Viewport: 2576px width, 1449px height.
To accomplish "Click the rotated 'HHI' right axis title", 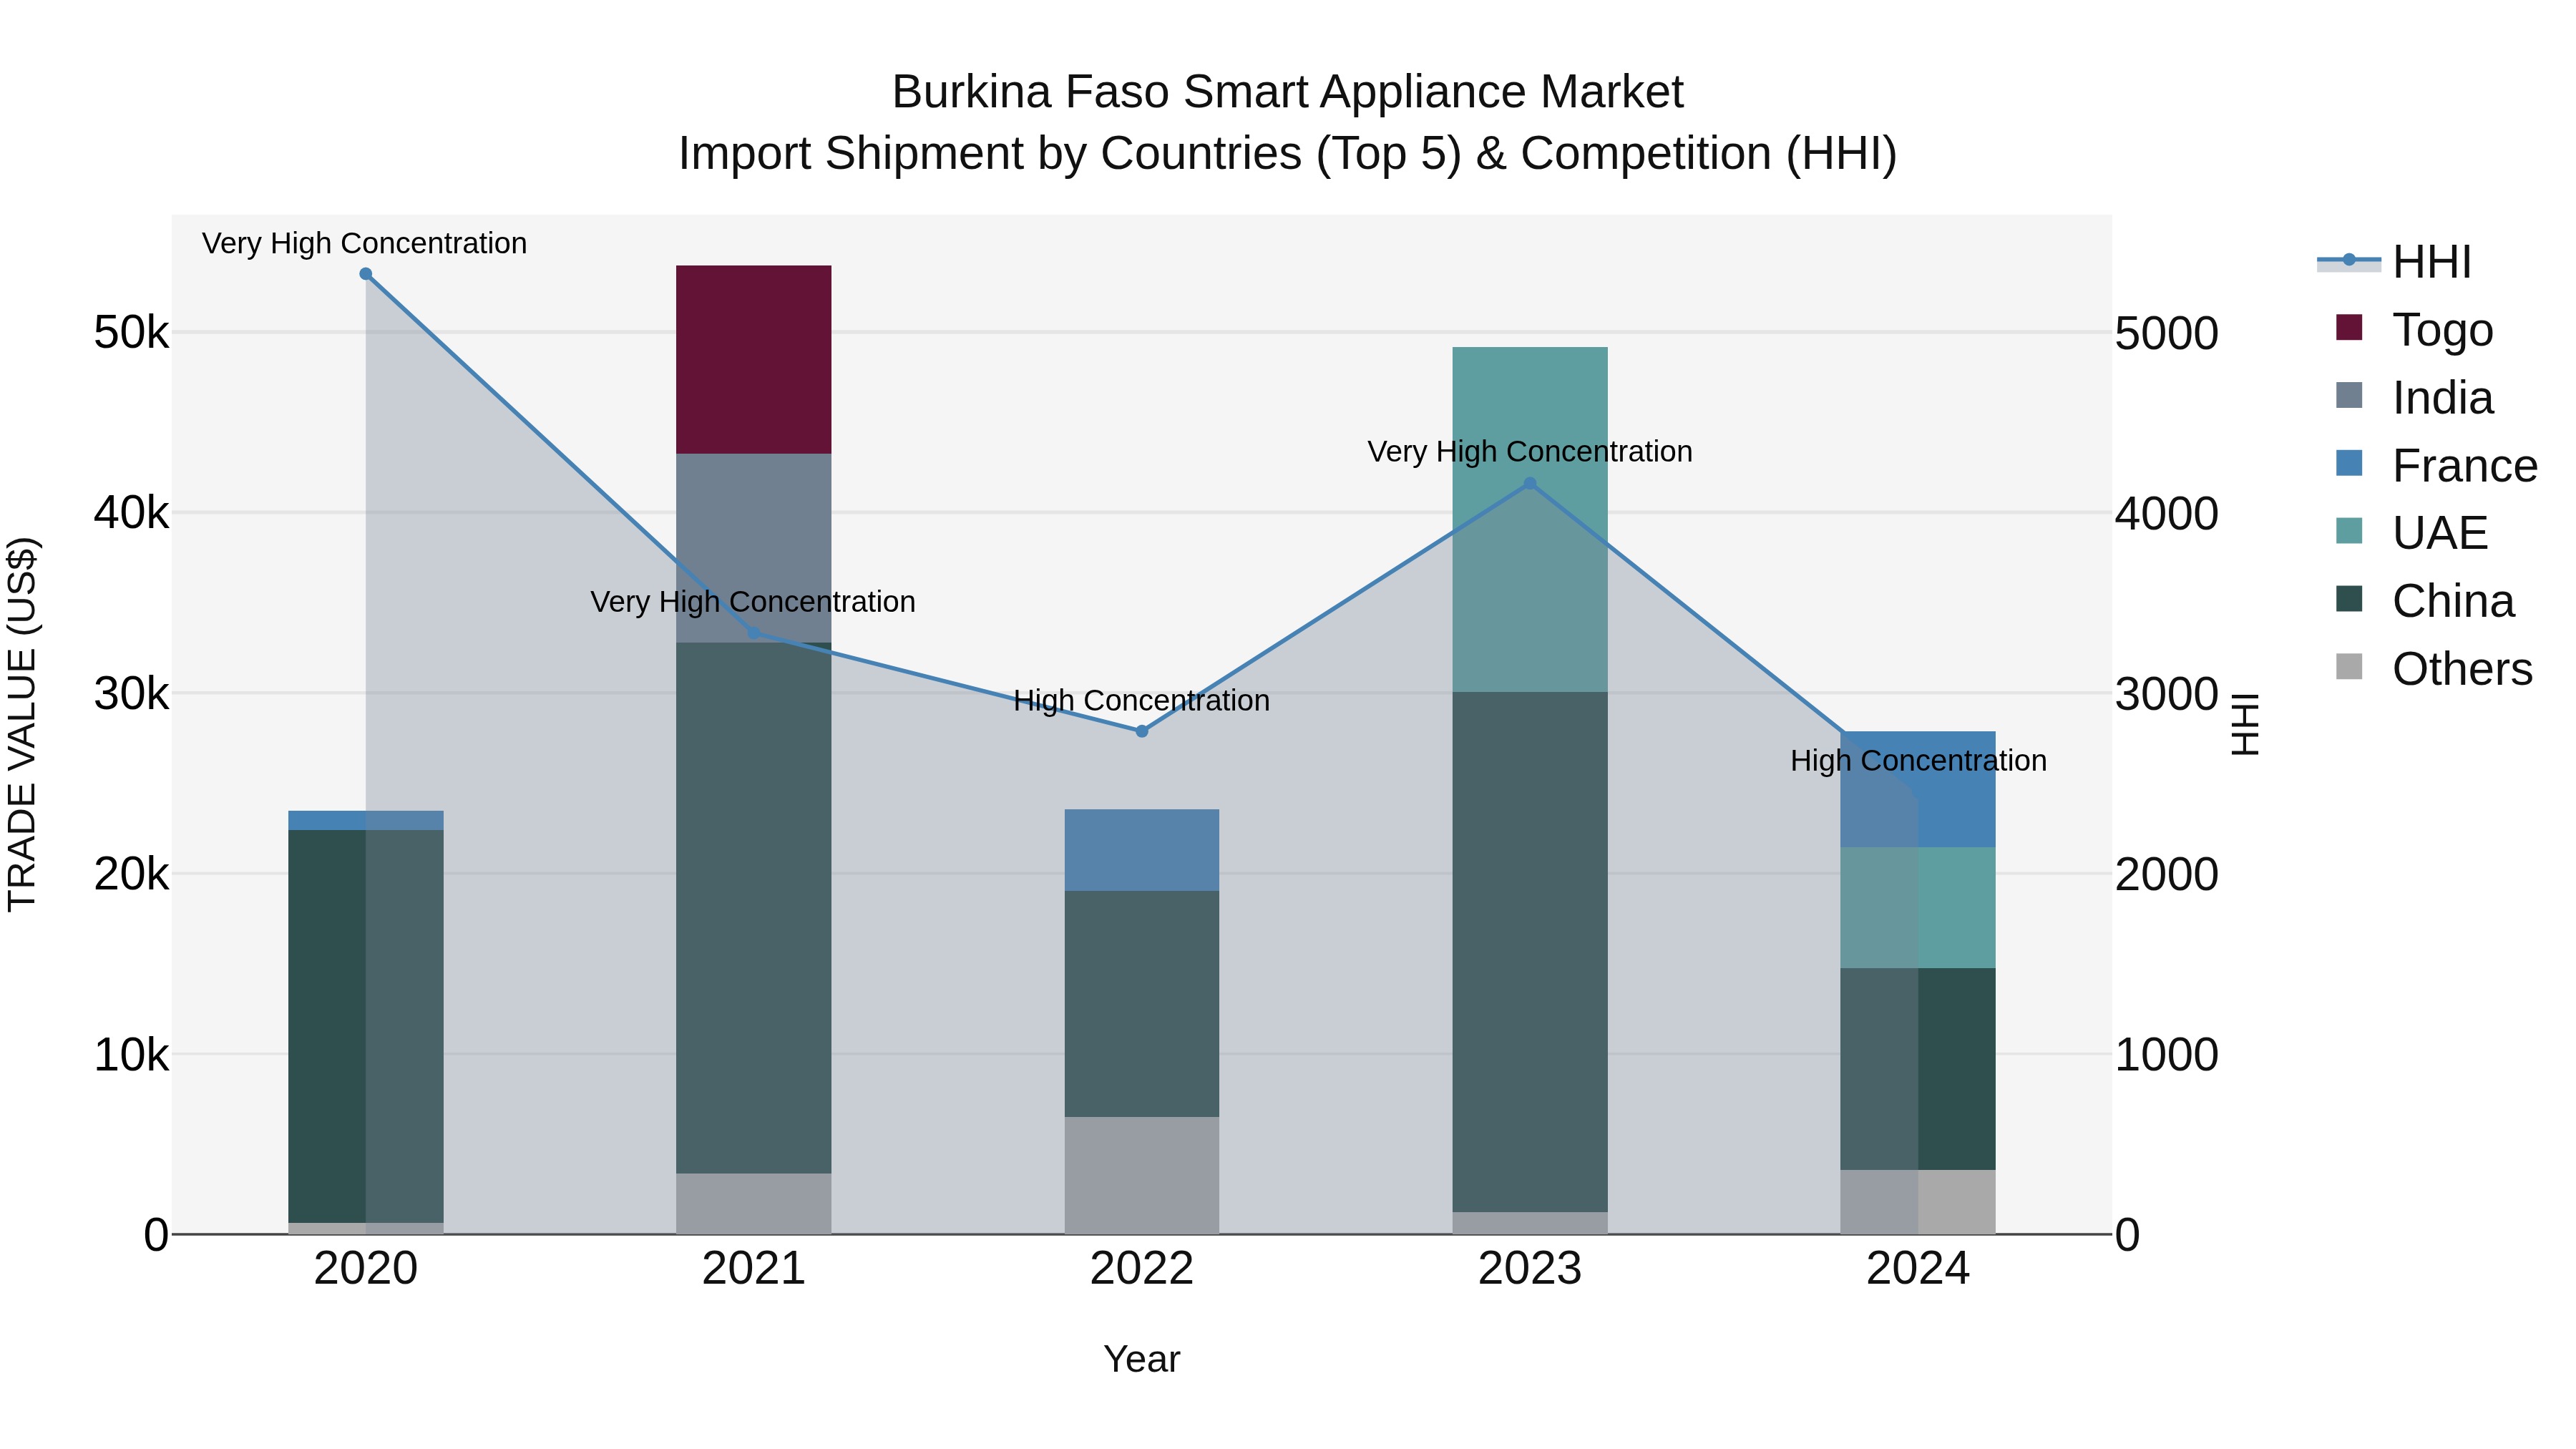I will click(2246, 724).
